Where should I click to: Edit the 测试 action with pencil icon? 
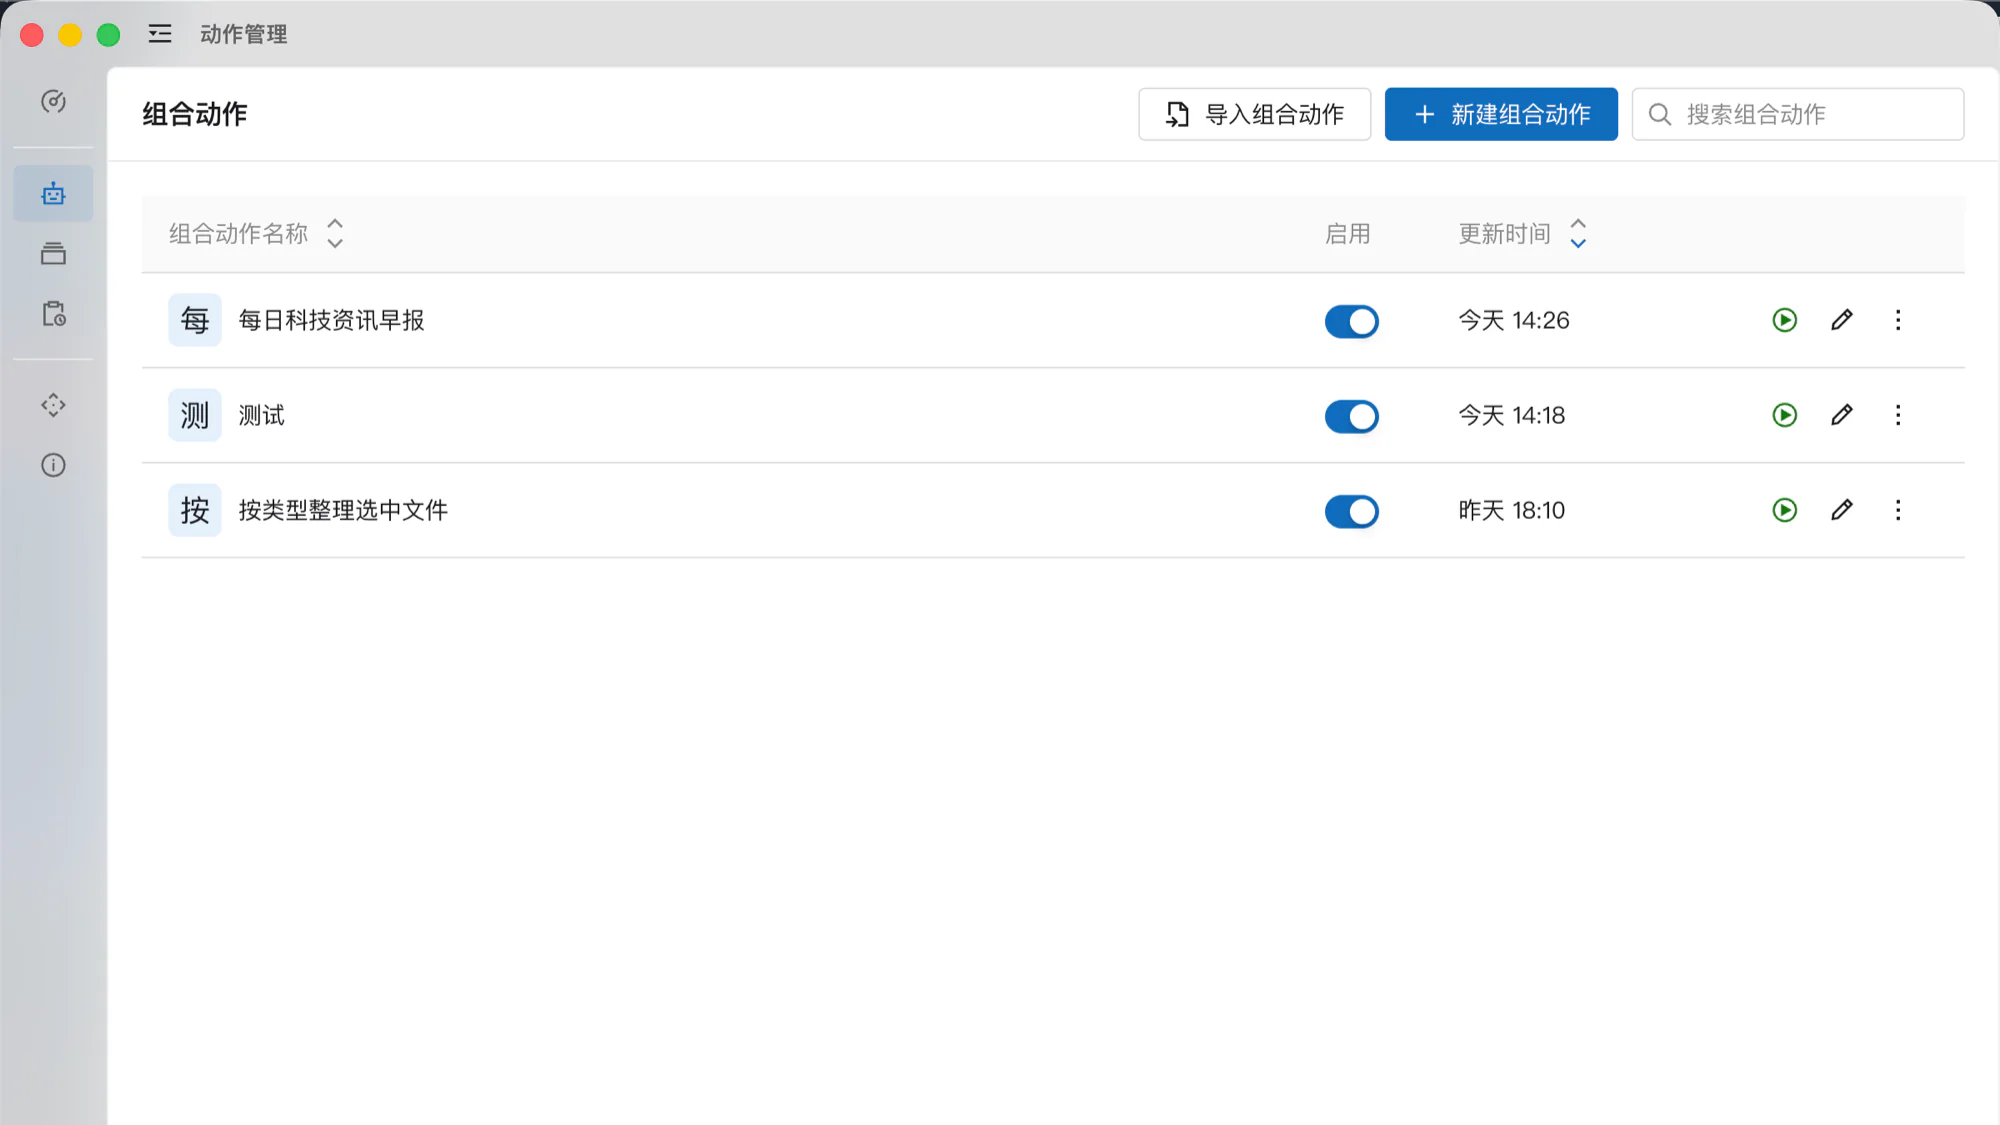pos(1842,415)
